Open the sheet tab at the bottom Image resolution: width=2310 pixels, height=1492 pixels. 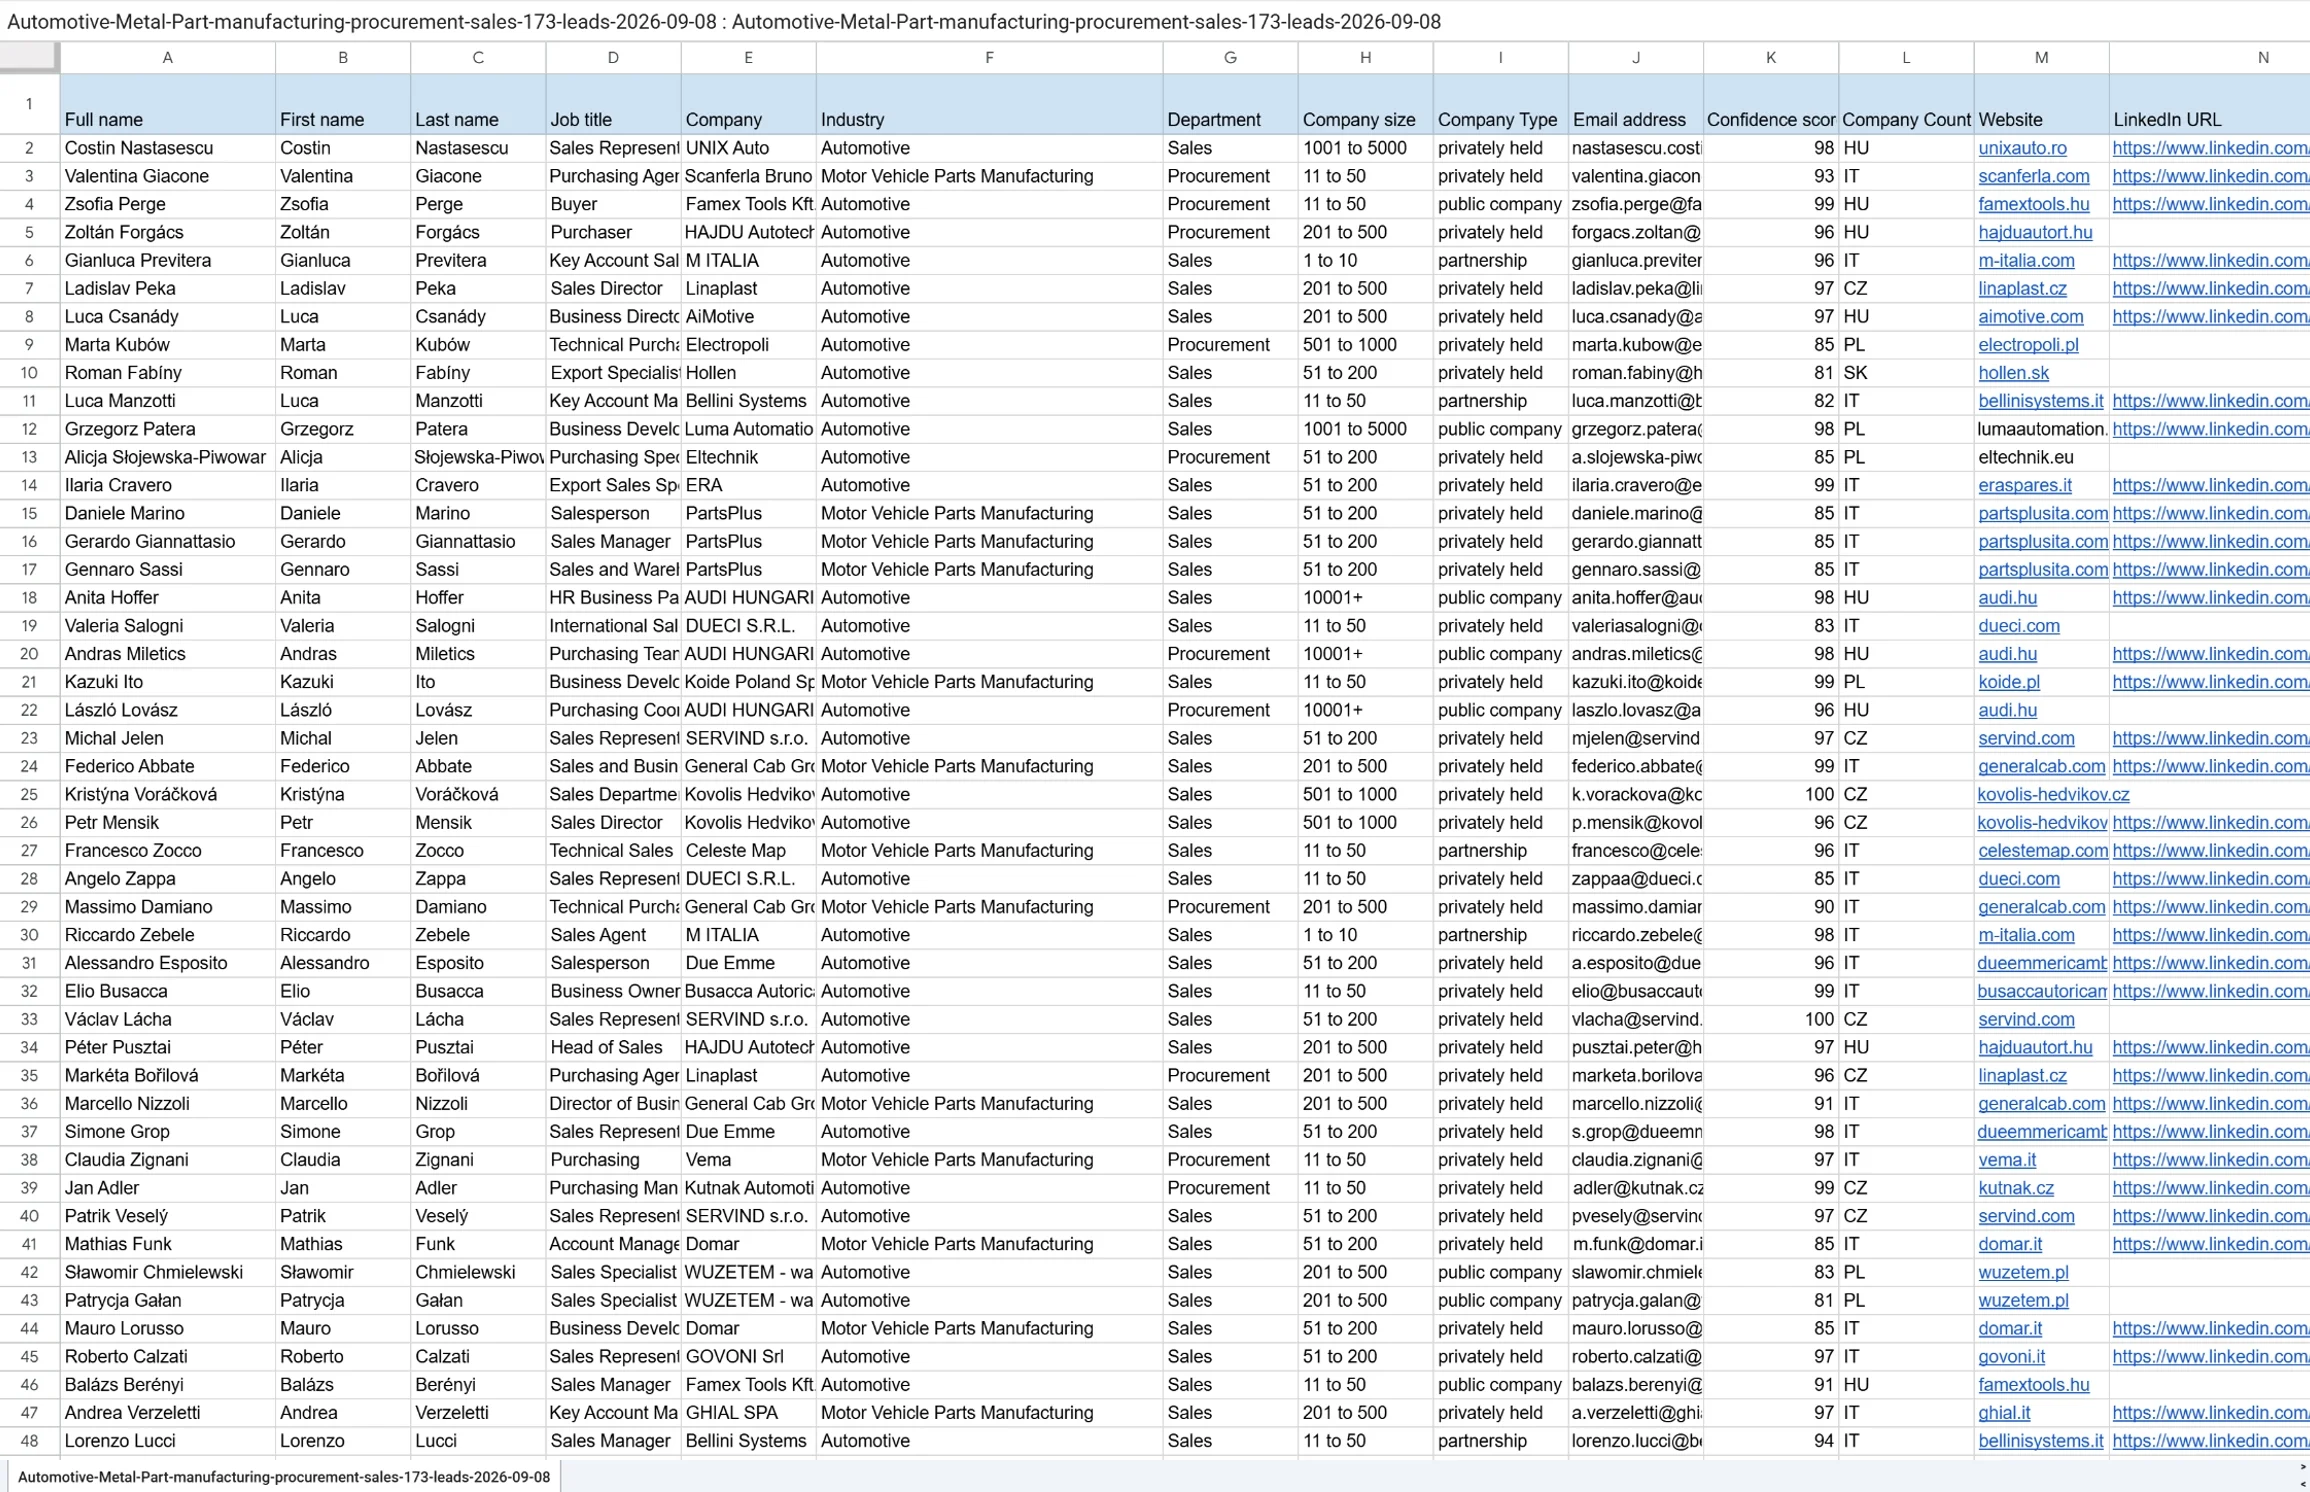(x=284, y=1476)
